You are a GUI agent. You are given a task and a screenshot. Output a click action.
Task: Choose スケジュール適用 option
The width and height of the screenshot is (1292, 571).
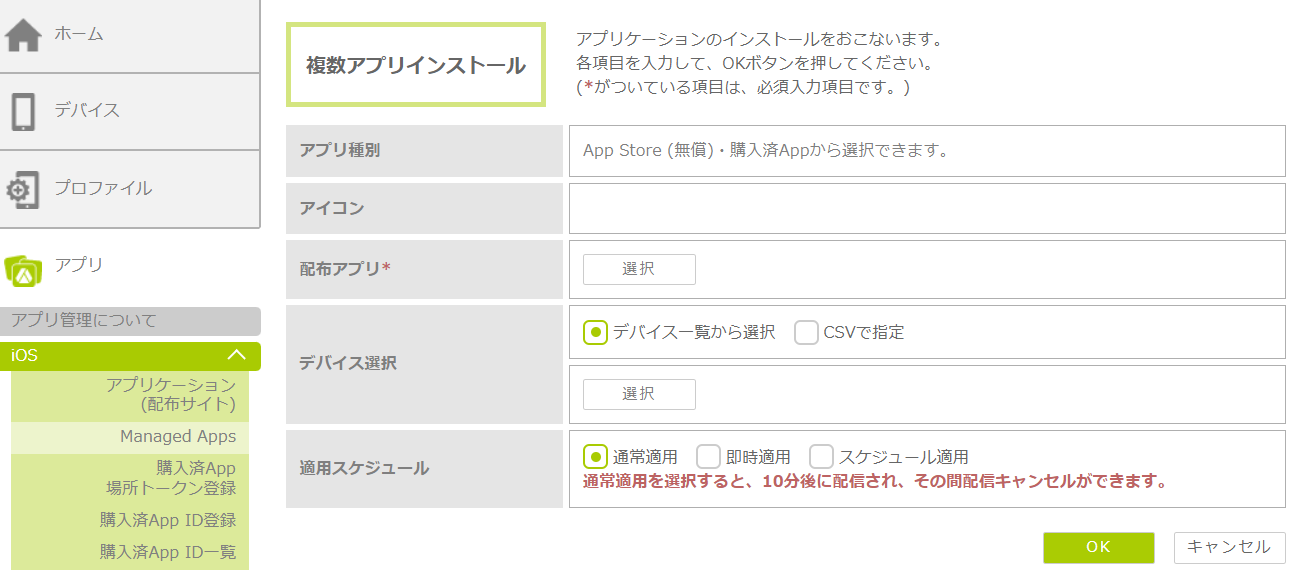[x=822, y=457]
